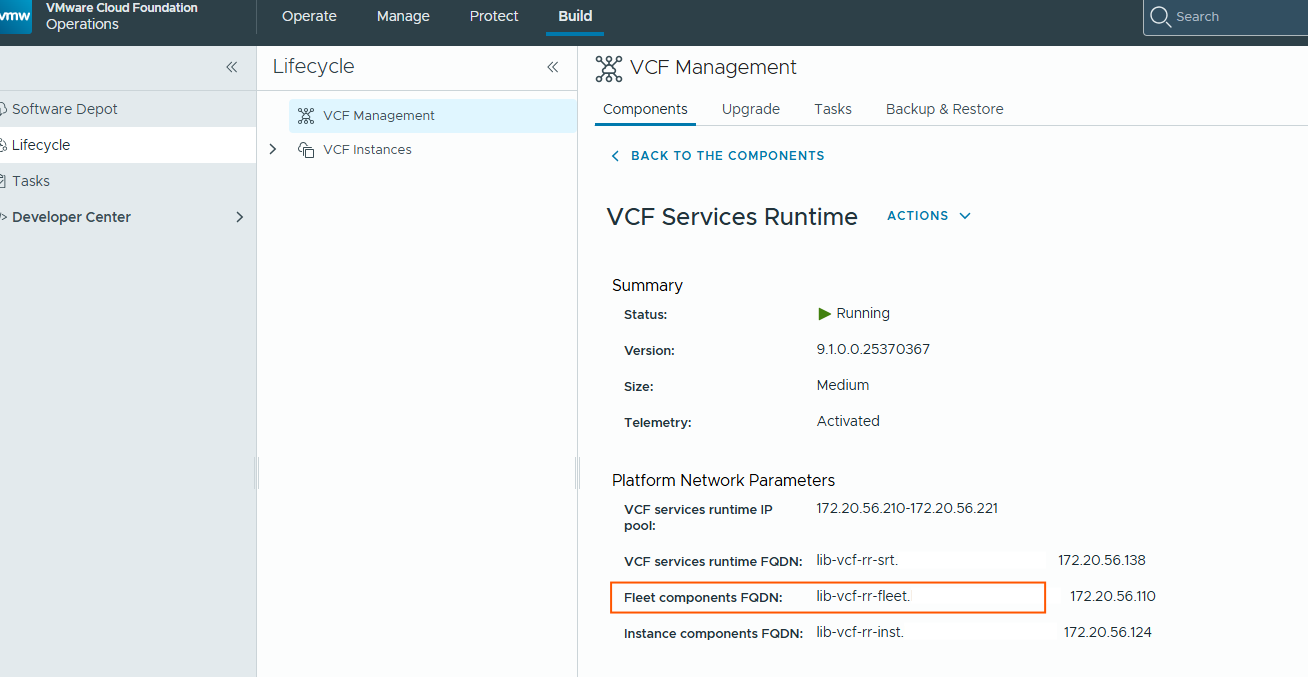The image size is (1308, 677).
Task: Click the lib-vcf-rr-inst. FQDN value
Action: pos(860,632)
